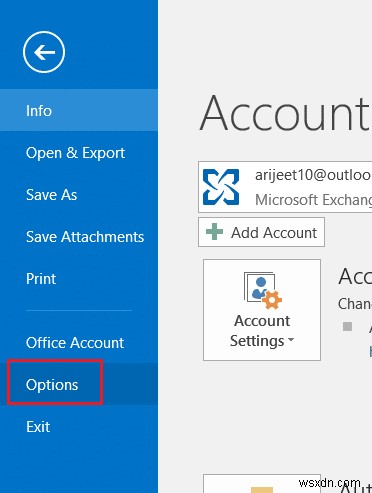Click the Account heading text
372x493 pixels.
tap(285, 114)
